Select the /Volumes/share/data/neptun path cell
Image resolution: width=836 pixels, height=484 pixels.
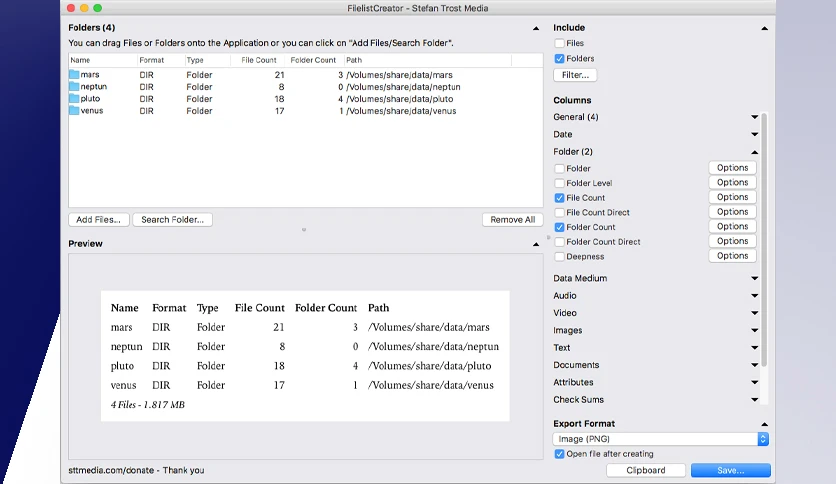click(403, 87)
